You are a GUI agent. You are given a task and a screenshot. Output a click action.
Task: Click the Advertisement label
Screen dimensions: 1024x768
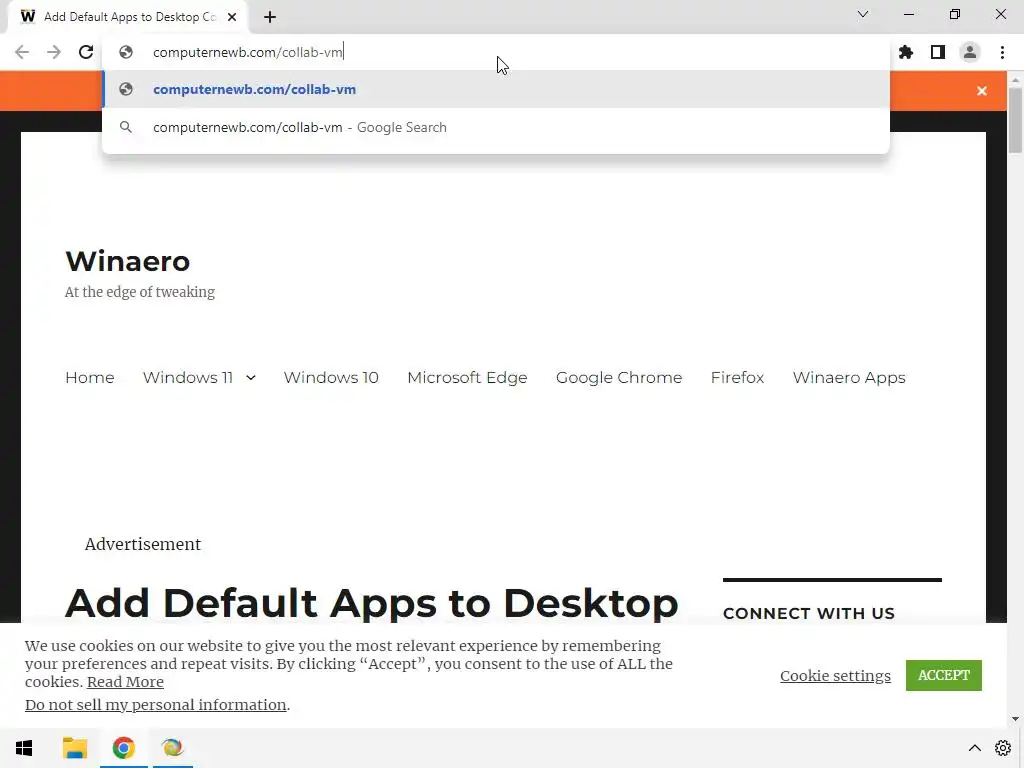pos(142,544)
